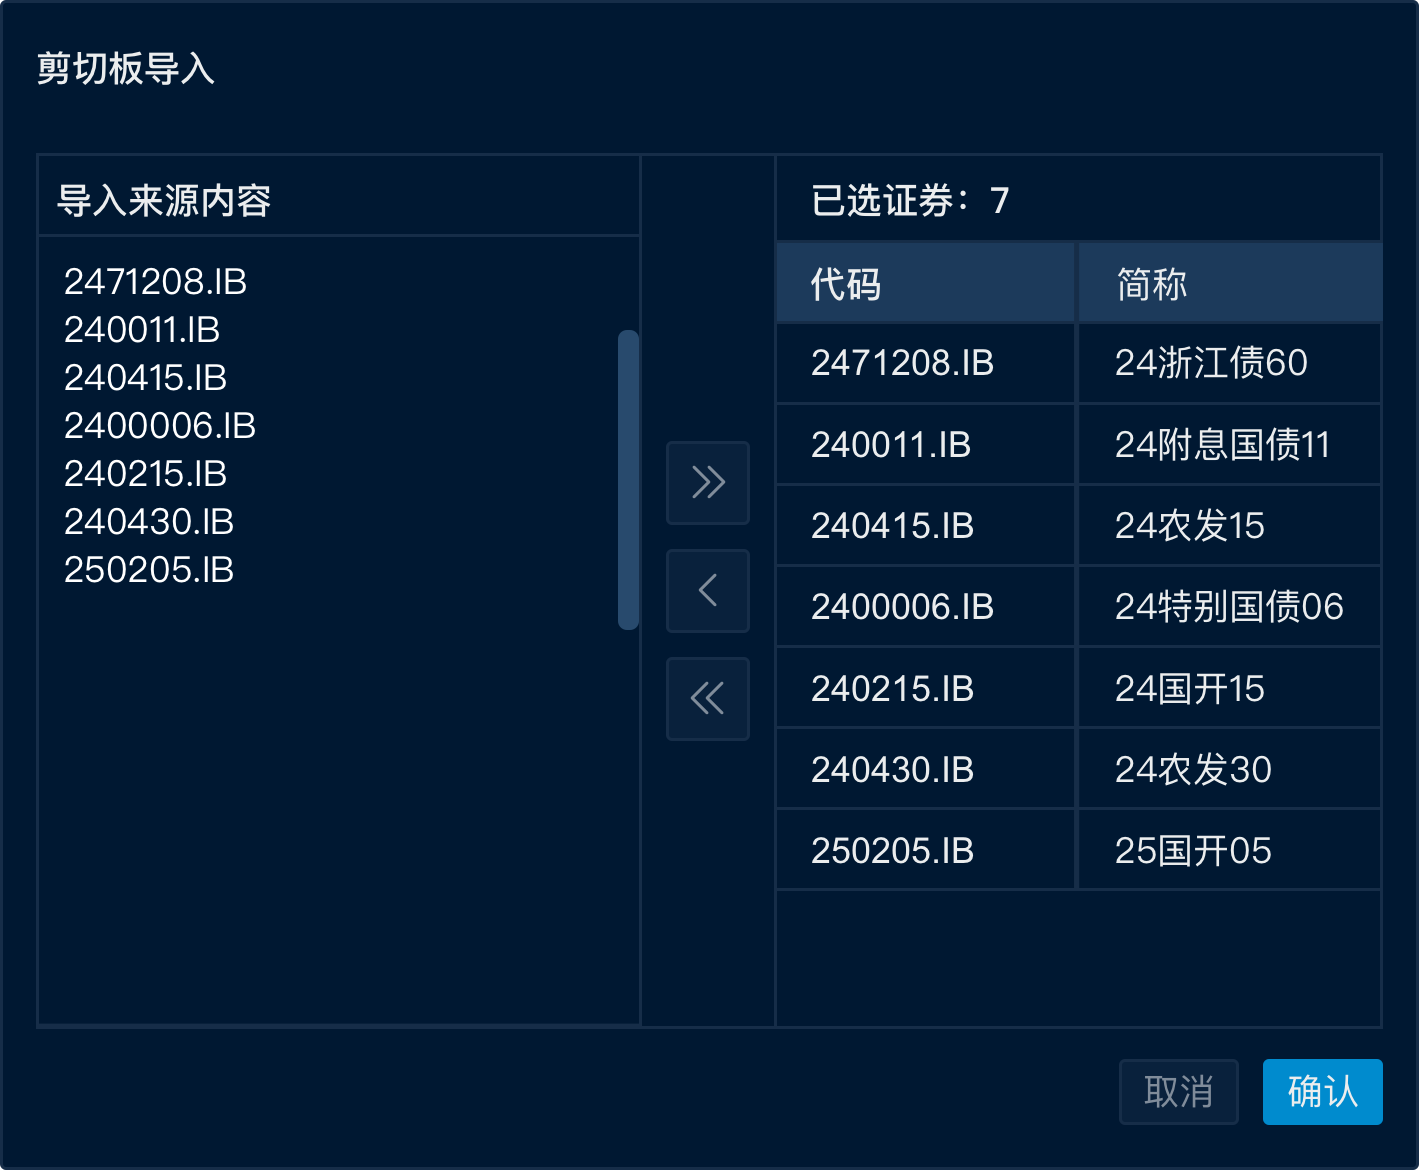Click the scrollbar in the source list
Viewport: 1419px width, 1170px height.
[626, 480]
